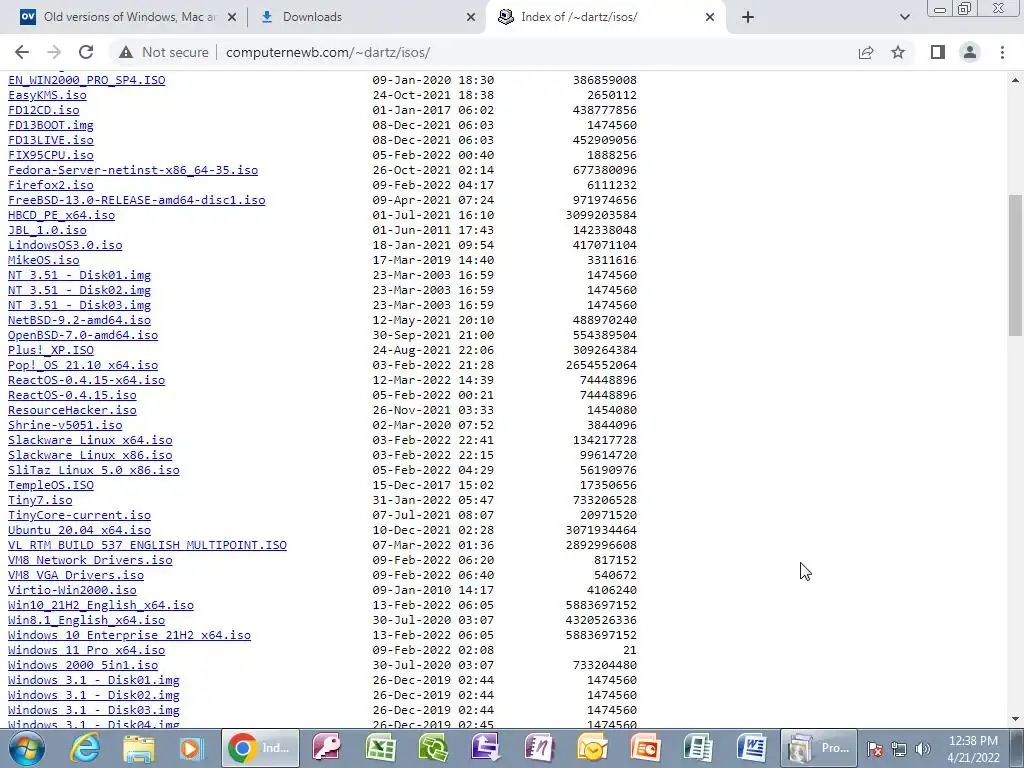Switch to the Downloads tab

(366, 17)
